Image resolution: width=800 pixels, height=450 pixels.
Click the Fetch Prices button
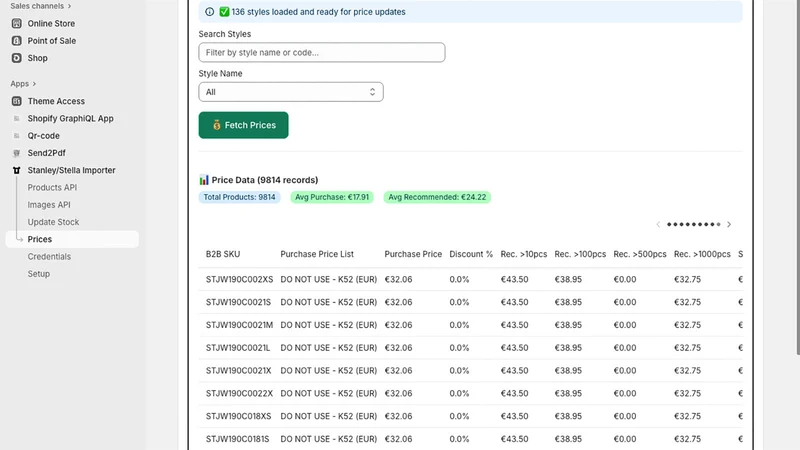point(243,125)
